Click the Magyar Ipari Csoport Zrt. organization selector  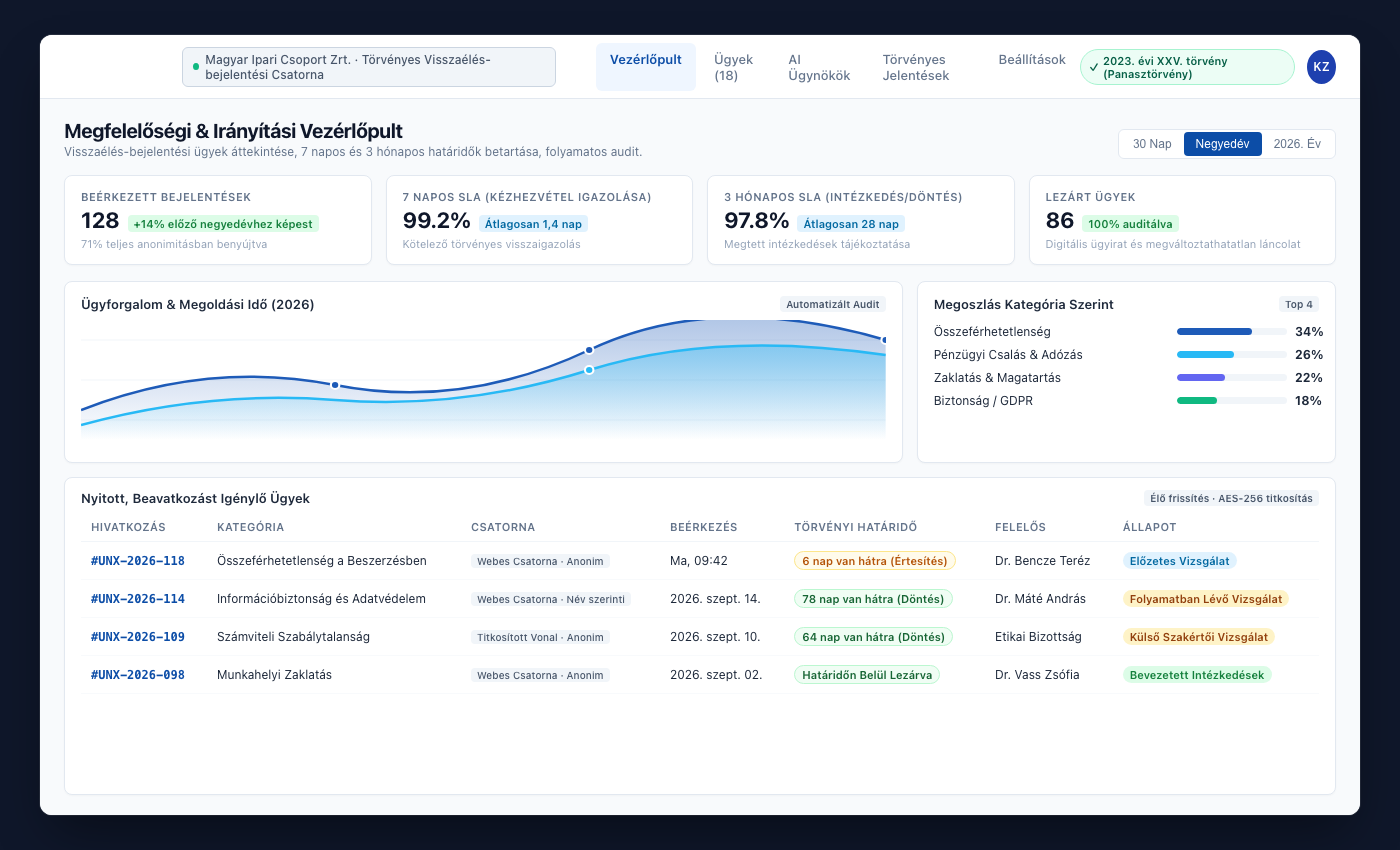(x=369, y=67)
